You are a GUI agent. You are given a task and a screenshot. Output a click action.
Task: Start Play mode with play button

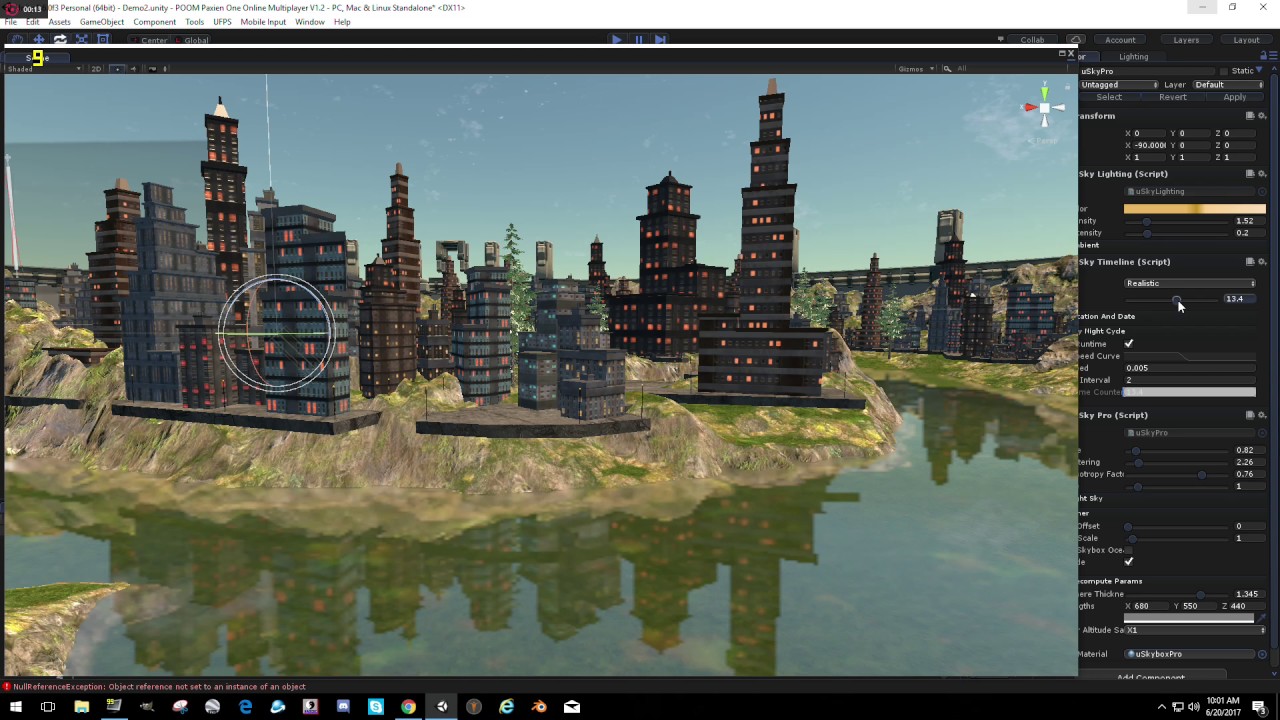(x=617, y=40)
